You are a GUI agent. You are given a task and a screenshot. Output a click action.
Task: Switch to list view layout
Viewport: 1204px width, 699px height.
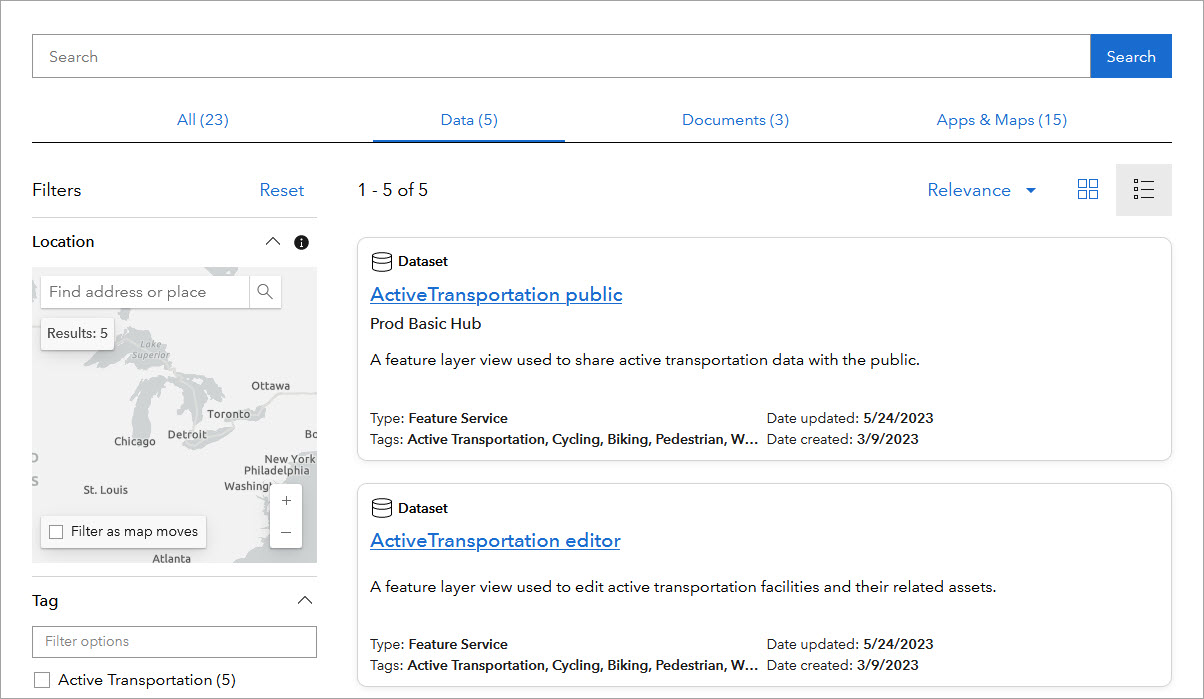point(1144,190)
